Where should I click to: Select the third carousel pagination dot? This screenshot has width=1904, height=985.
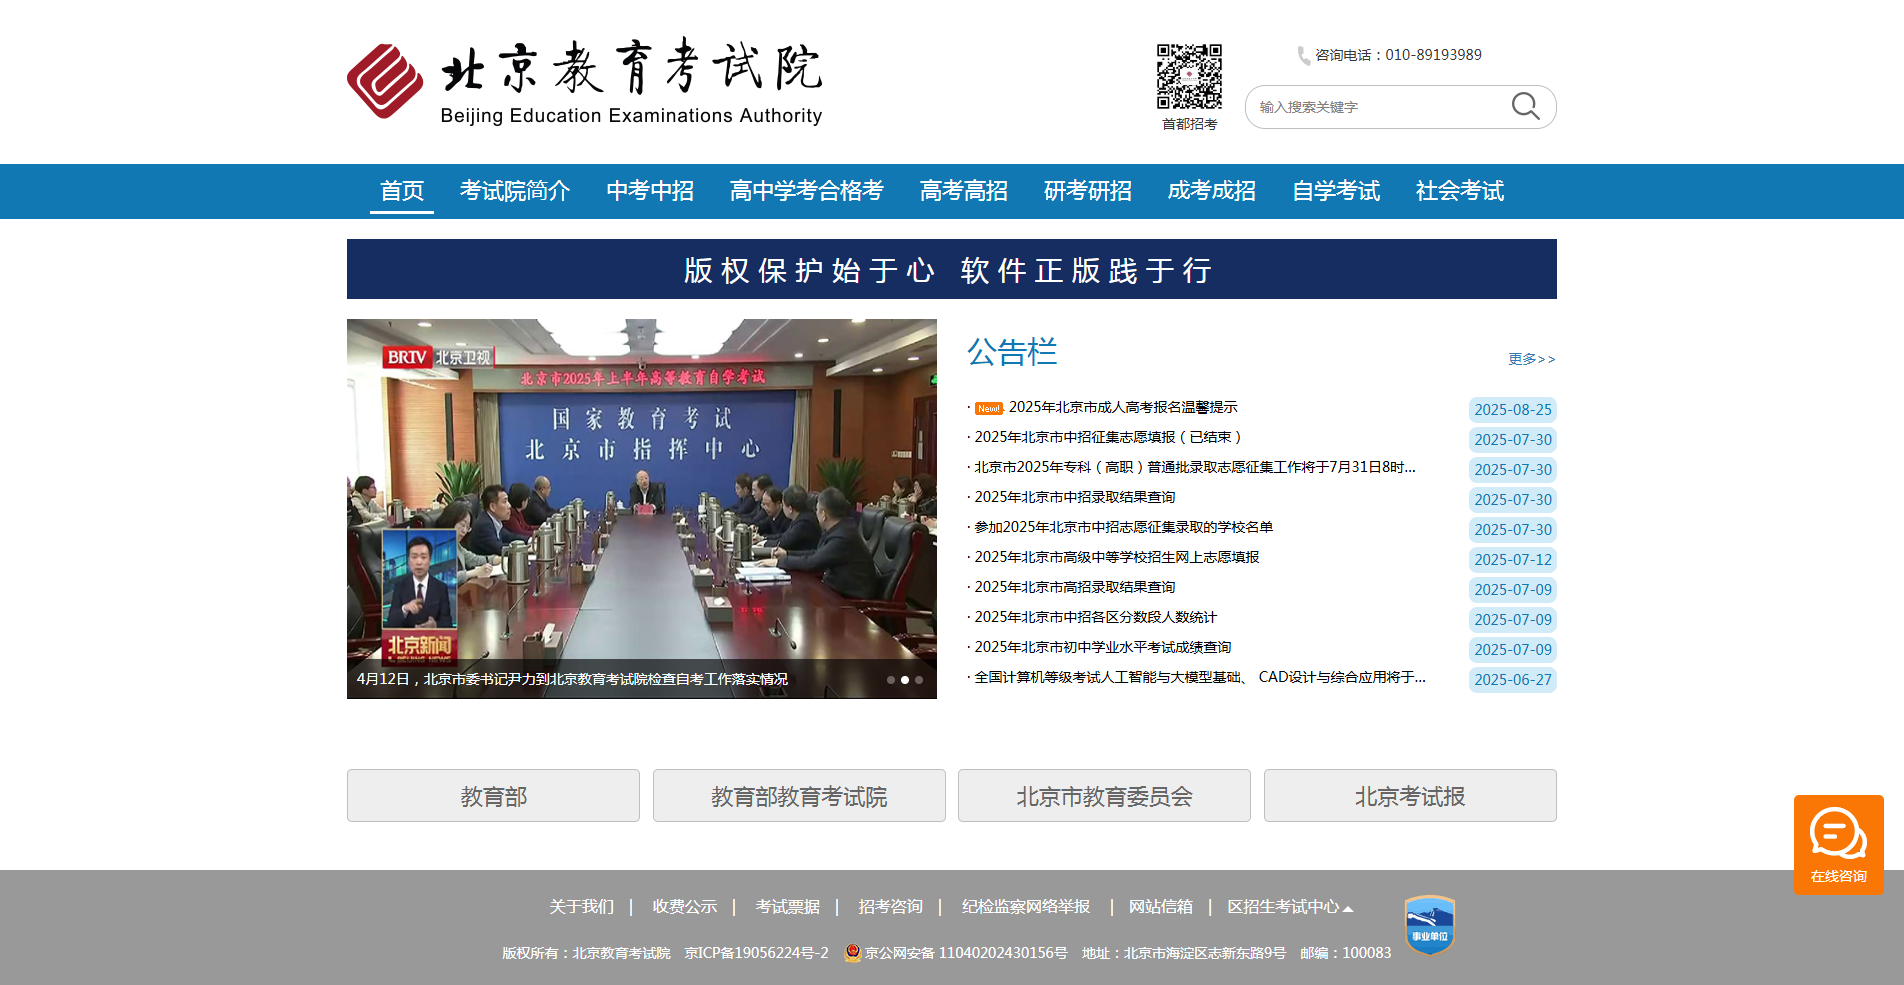[919, 679]
